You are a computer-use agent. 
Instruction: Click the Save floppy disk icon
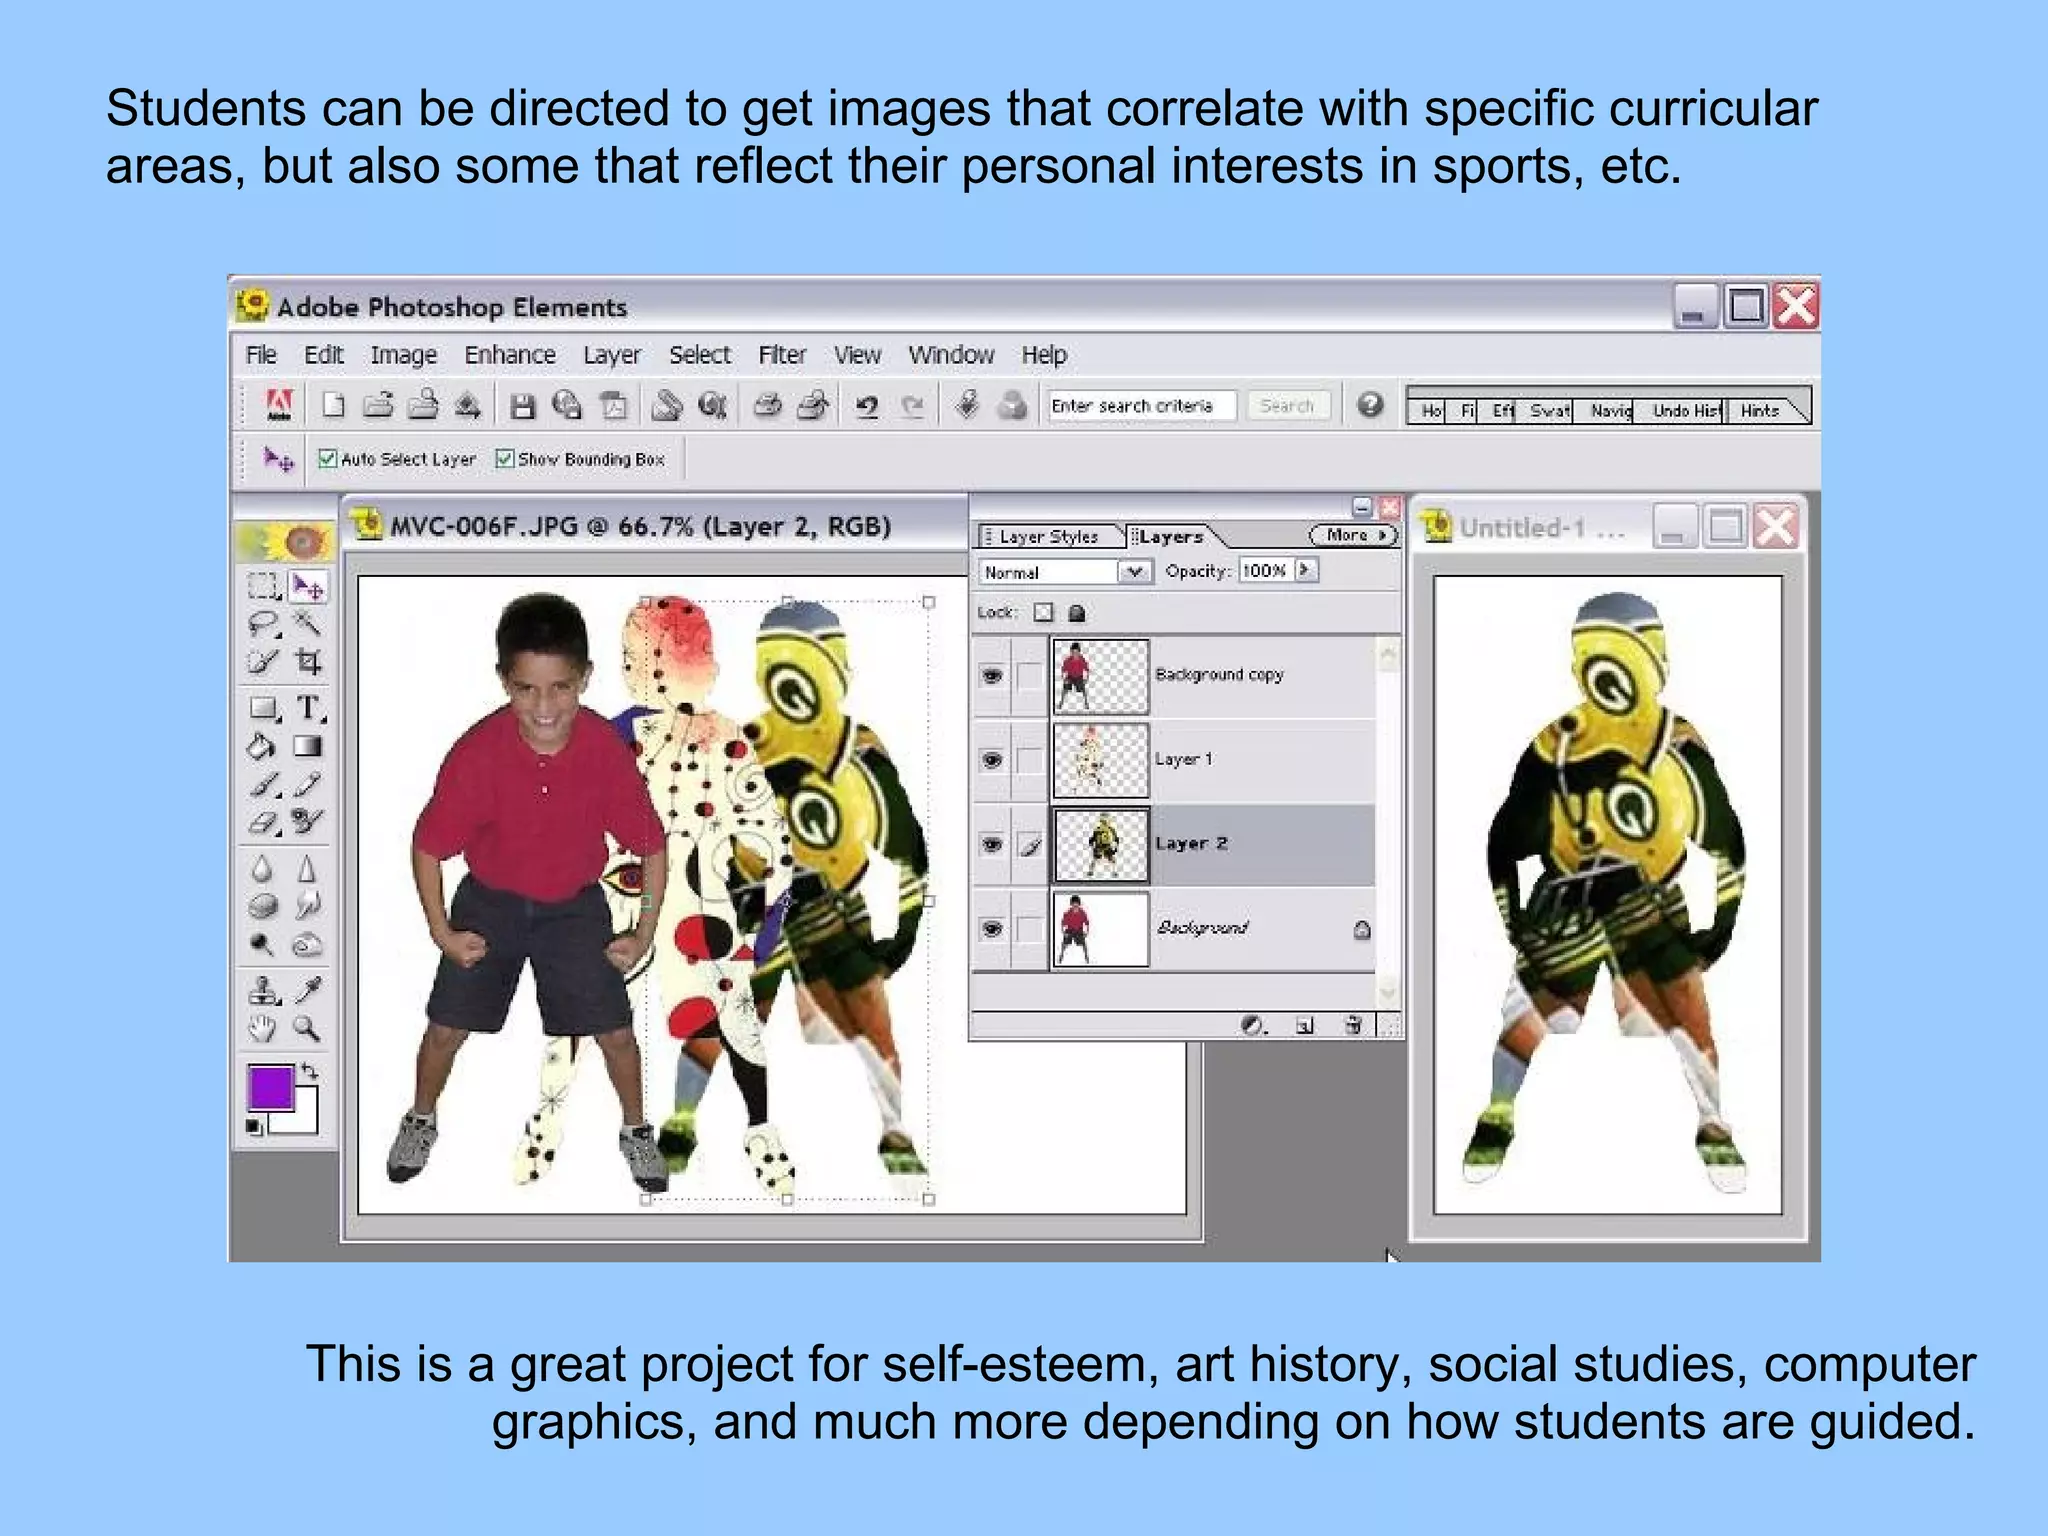[522, 405]
